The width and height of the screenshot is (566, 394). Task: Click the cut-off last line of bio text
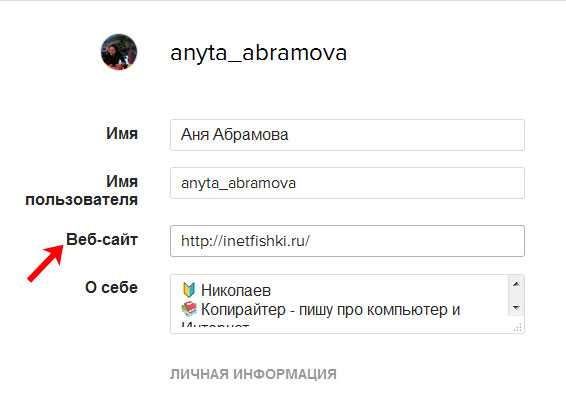[215, 325]
